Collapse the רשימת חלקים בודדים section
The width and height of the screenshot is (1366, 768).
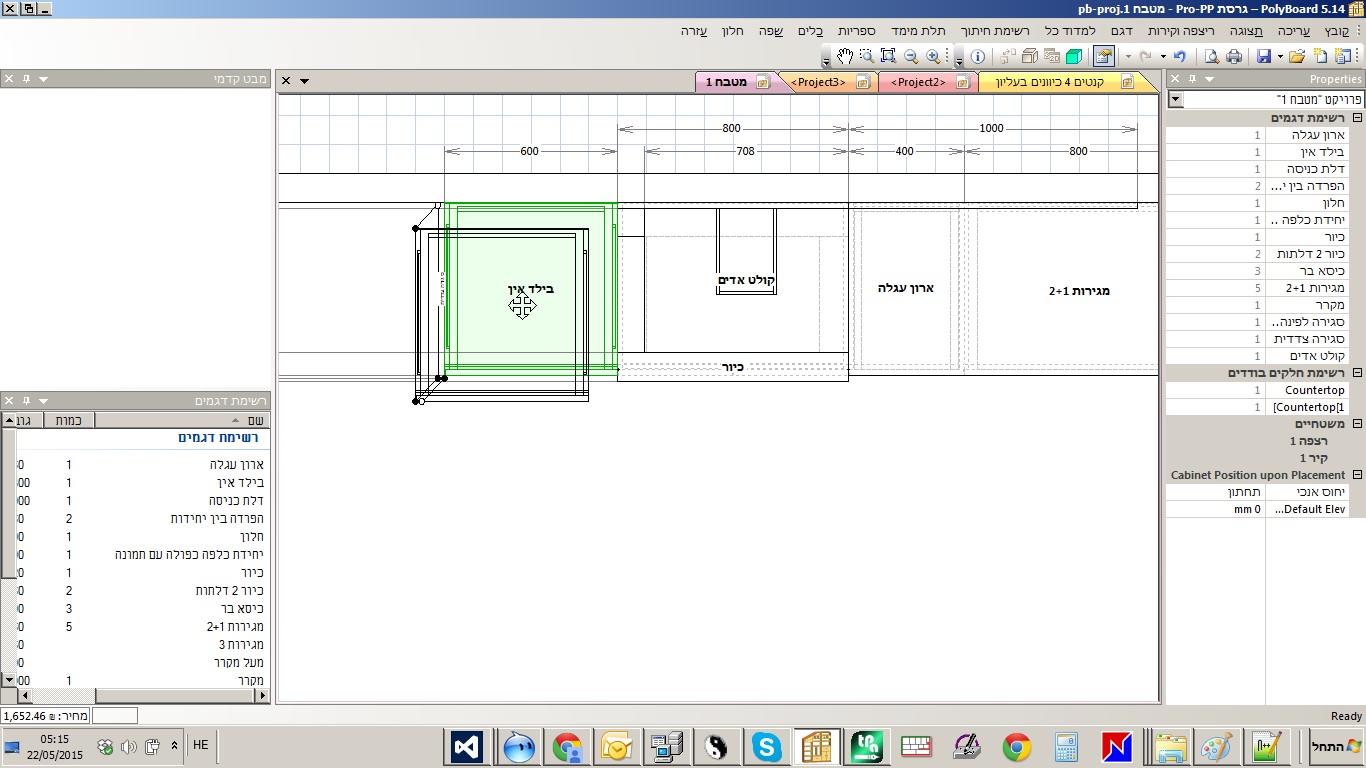[x=1357, y=373]
